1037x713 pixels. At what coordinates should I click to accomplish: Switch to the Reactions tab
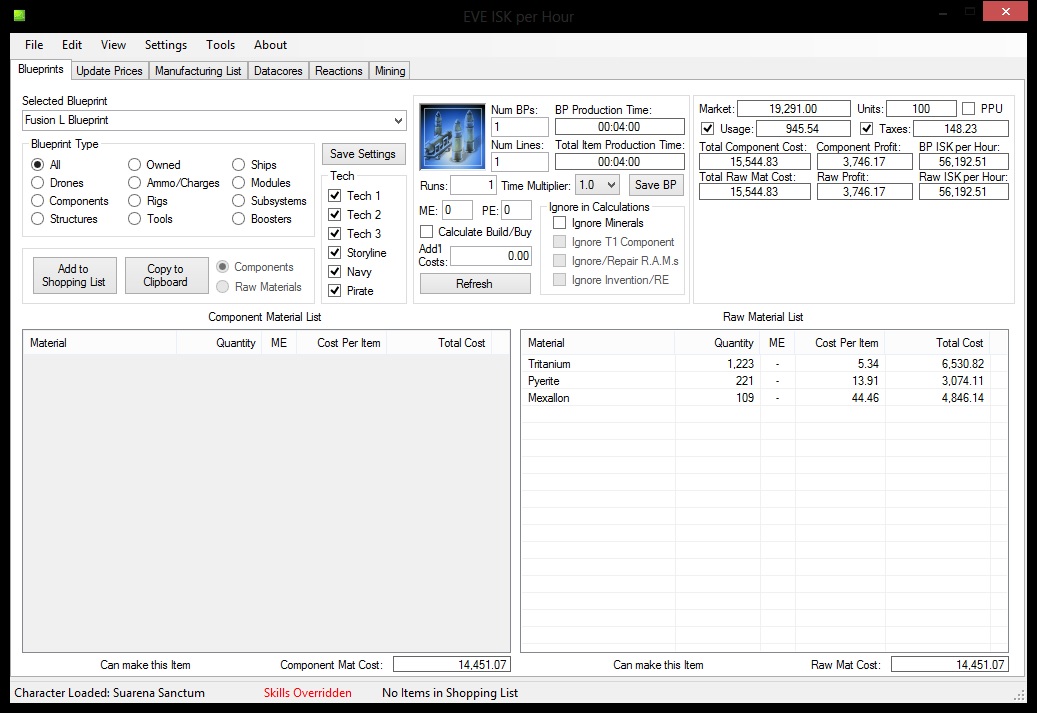point(339,71)
